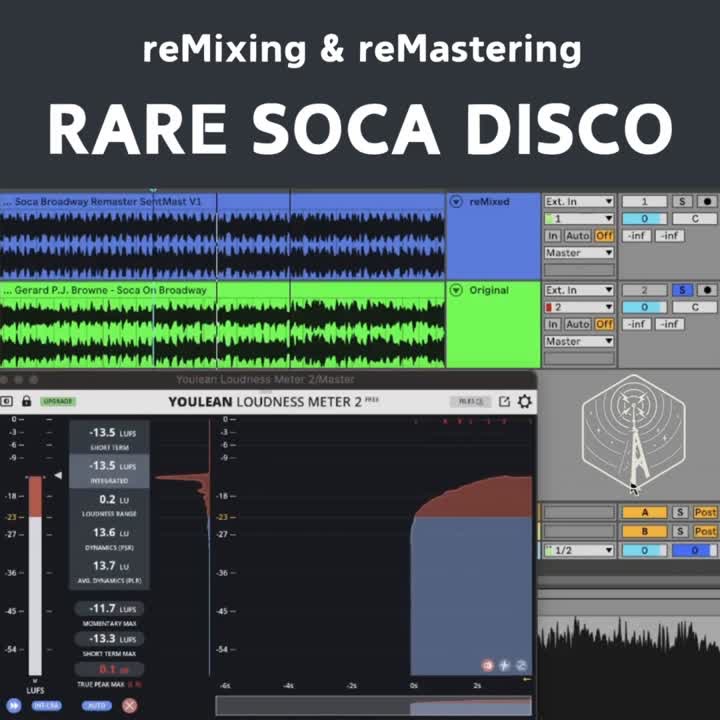Toggle Post button on return A row
720x720 pixels.
(x=705, y=512)
